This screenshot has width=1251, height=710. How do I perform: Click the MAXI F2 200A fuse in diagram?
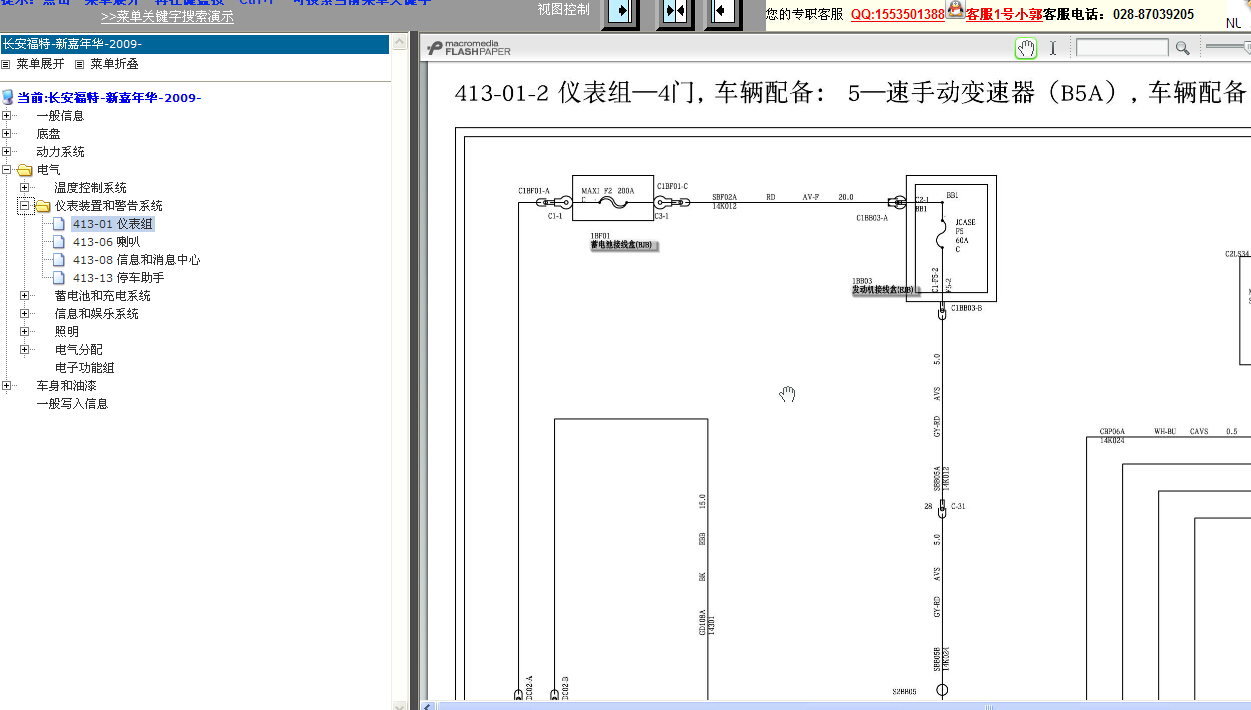(x=613, y=198)
